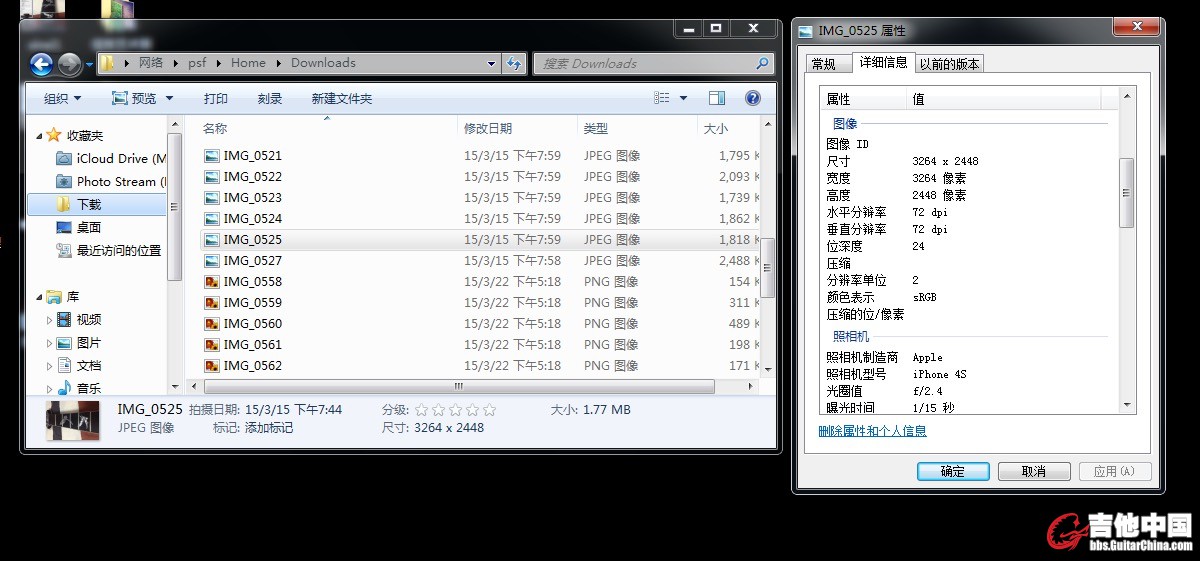Open the help question mark icon
This screenshot has width=1200, height=561.
[x=753, y=98]
